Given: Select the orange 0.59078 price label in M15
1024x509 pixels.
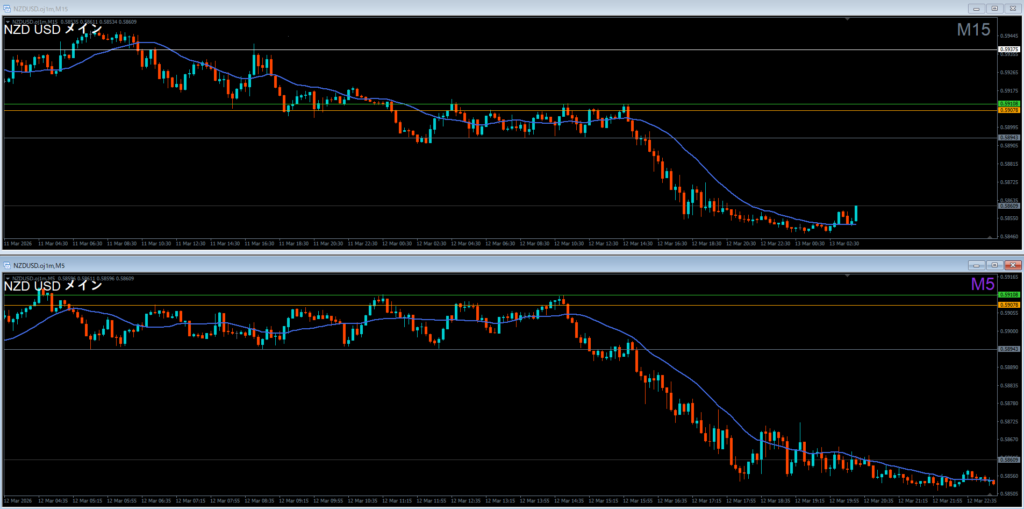Looking at the screenshot, I should pos(1010,110).
